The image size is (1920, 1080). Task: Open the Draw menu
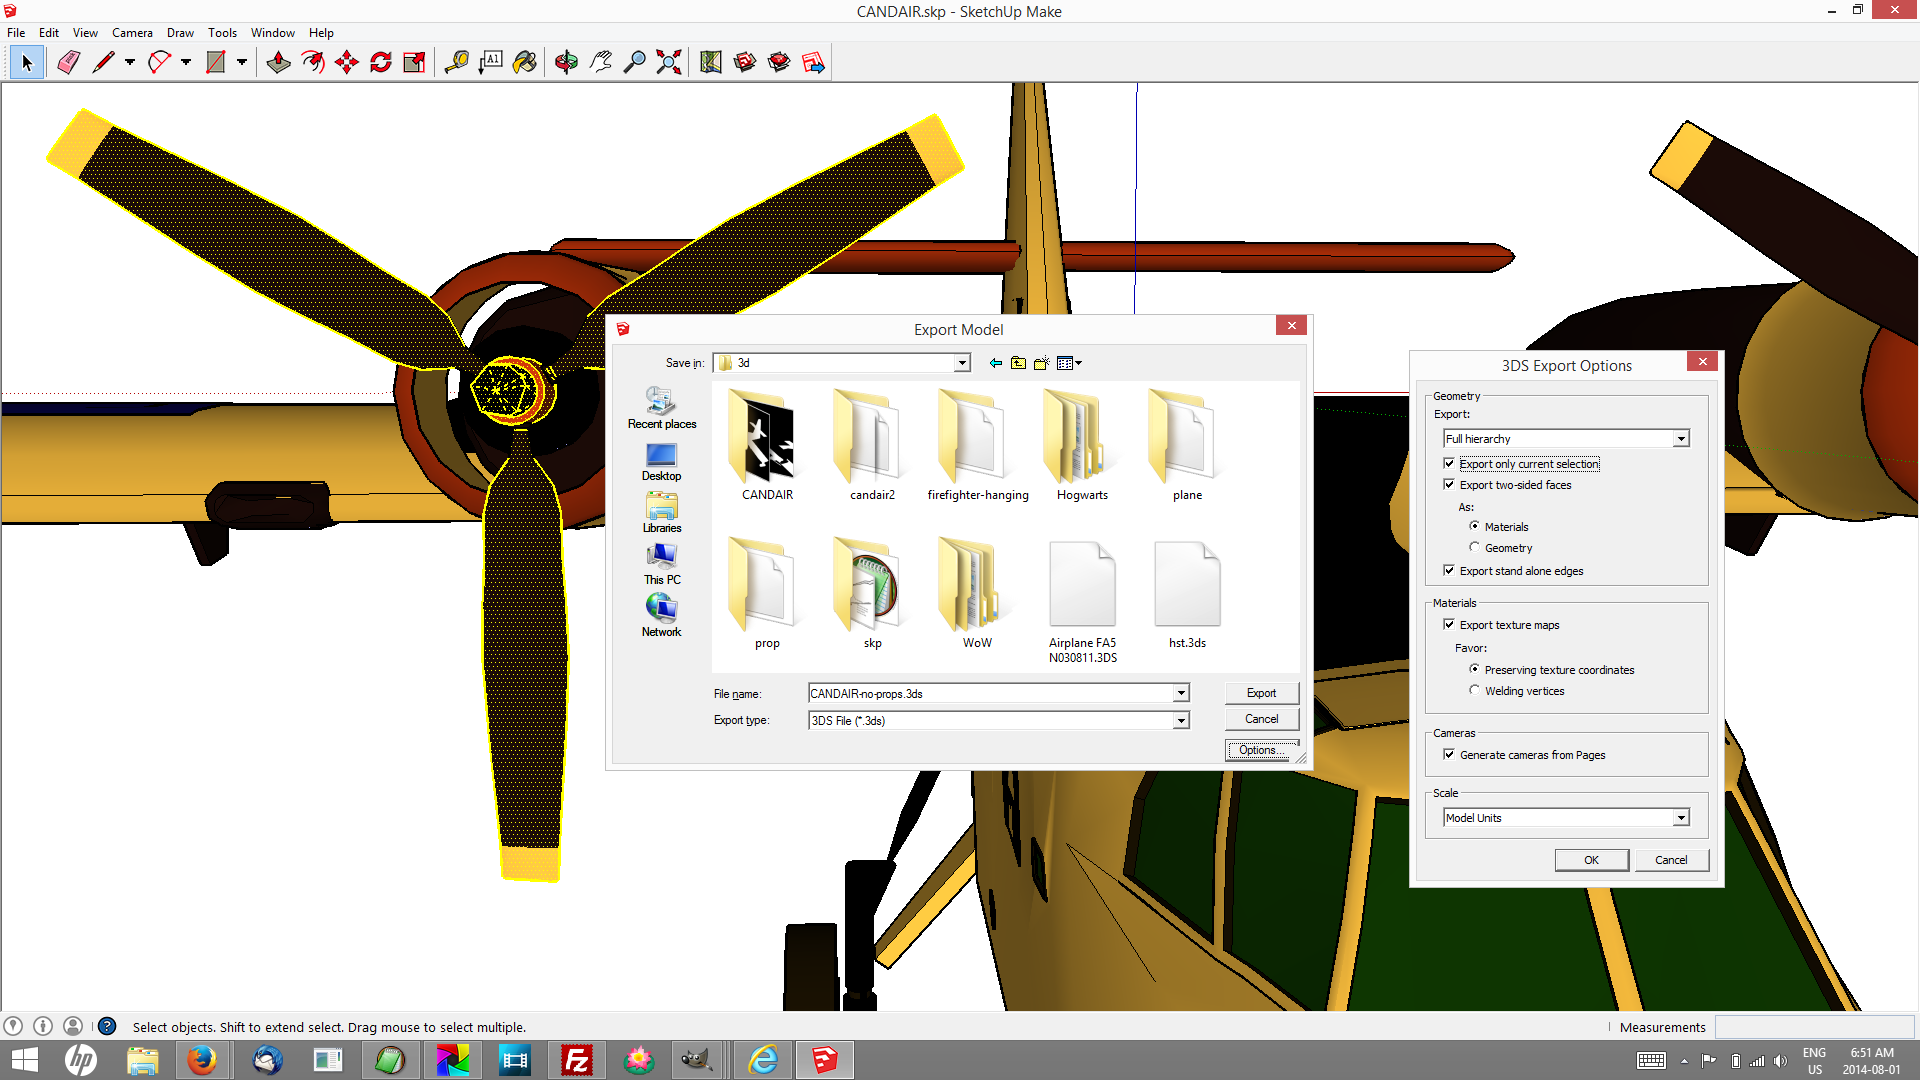180,32
